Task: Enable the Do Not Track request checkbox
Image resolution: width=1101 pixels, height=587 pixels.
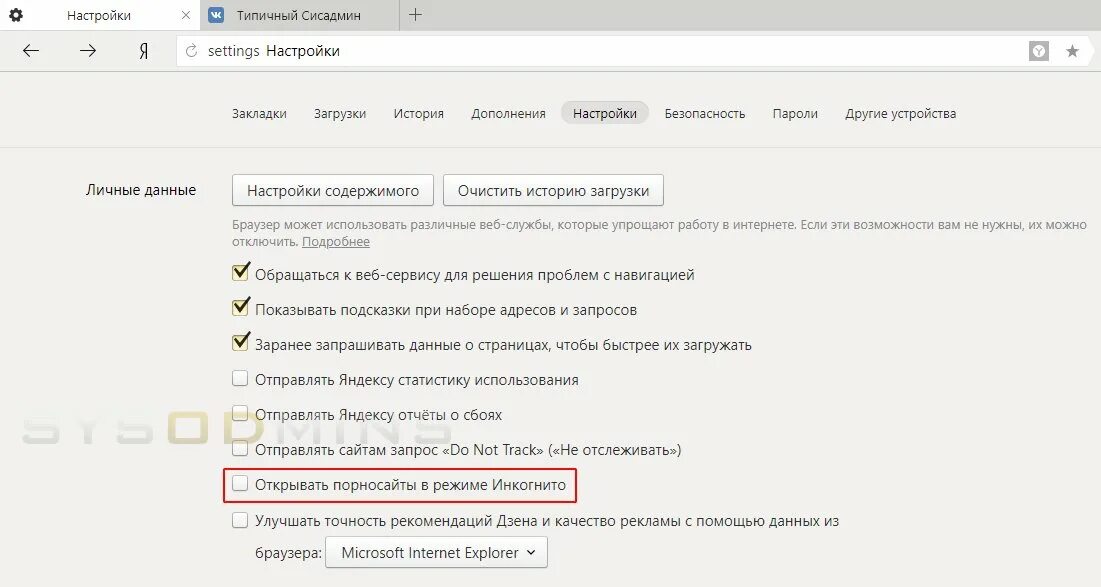Action: coord(240,449)
